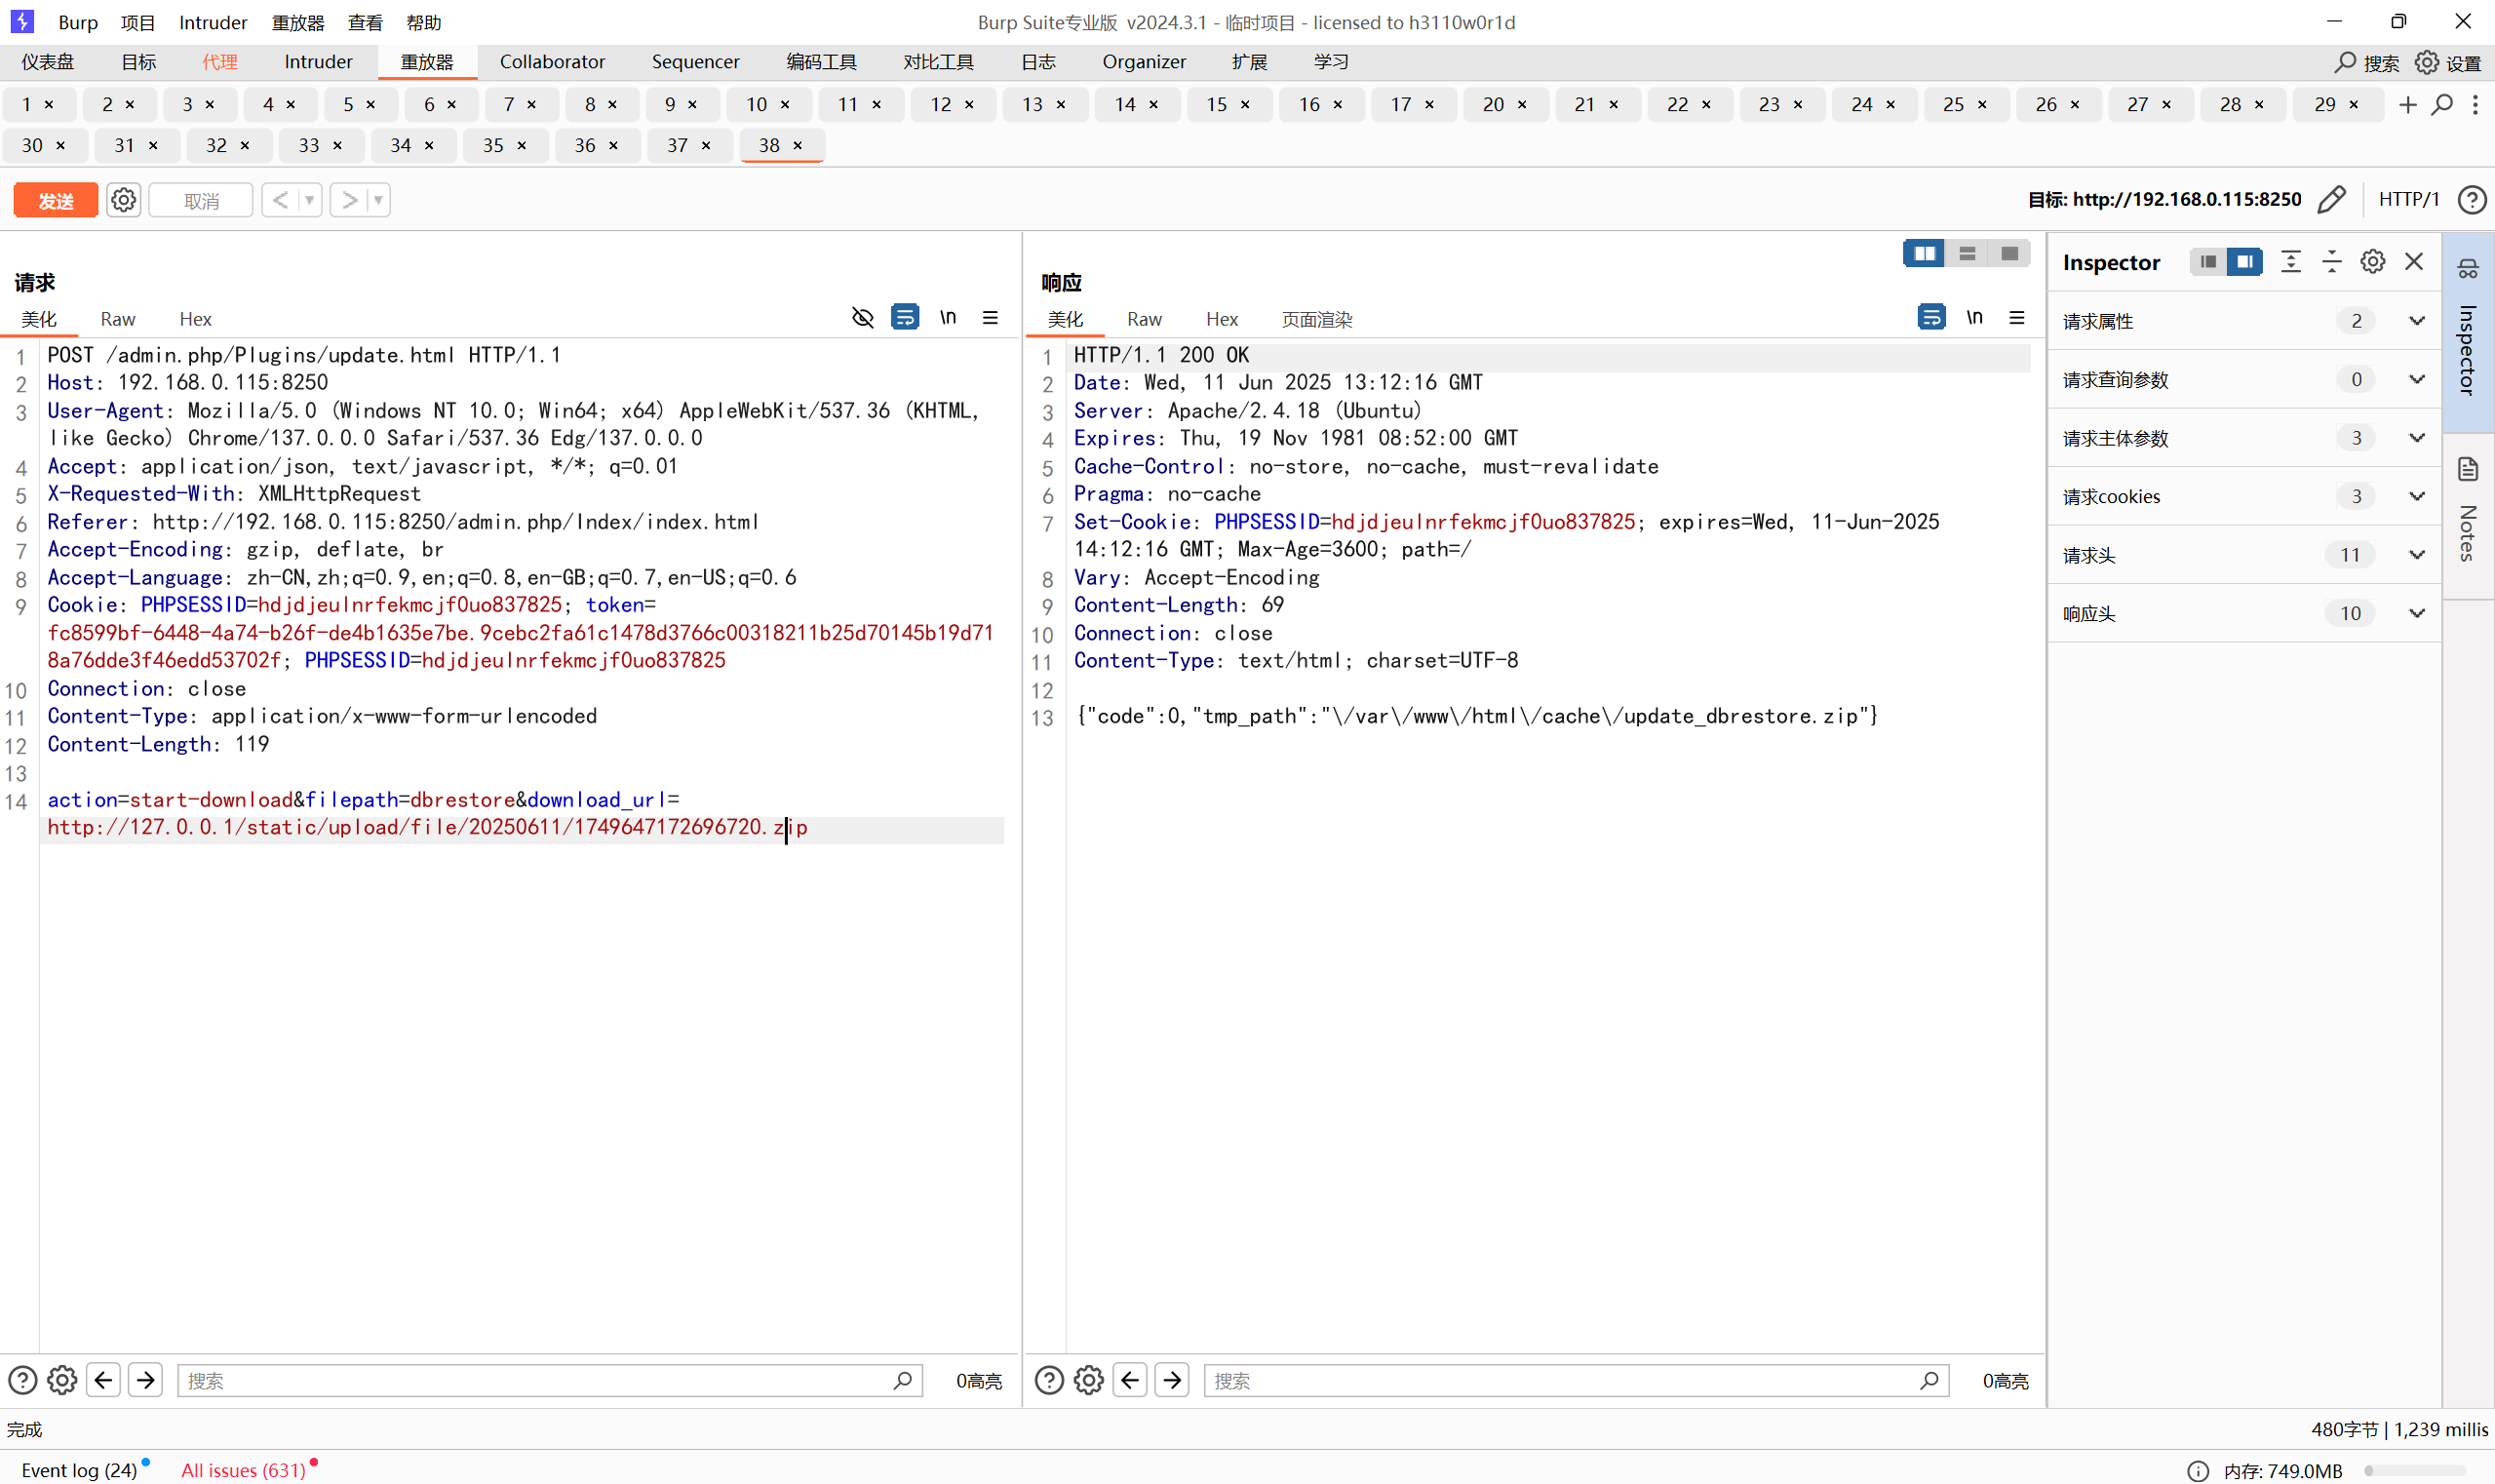Go to next request search match
The height and width of the screenshot is (1484, 2495).
coord(145,1380)
